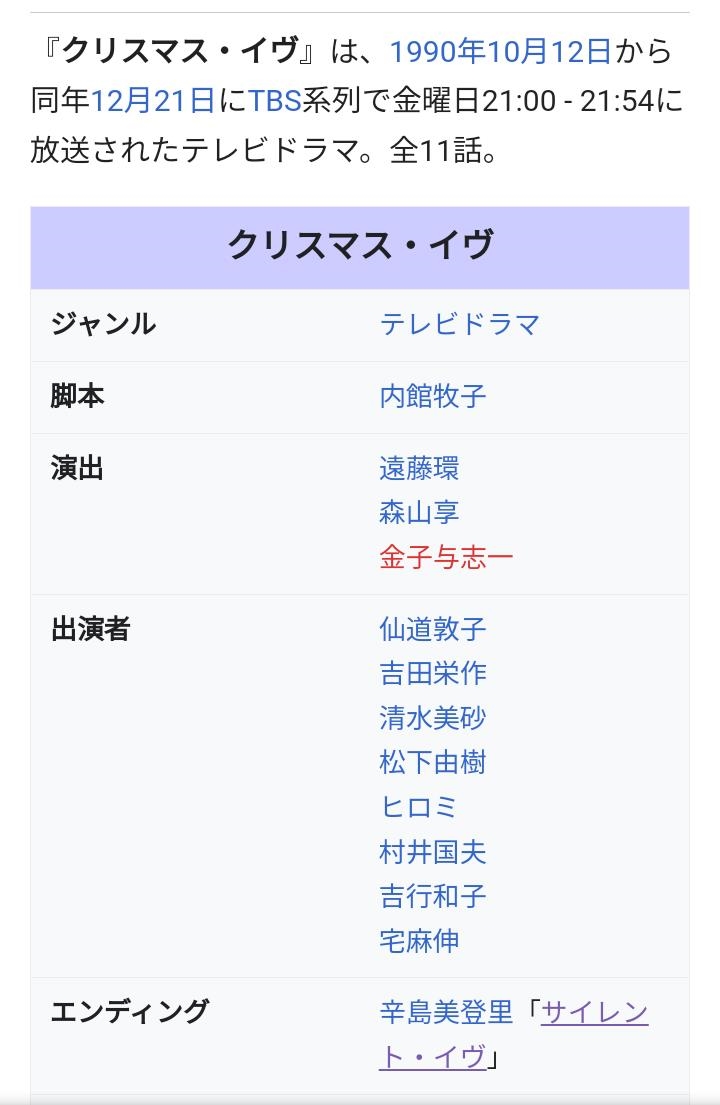720x1105 pixels.
Task: Click the 村井国夫 link
Action: click(x=433, y=852)
